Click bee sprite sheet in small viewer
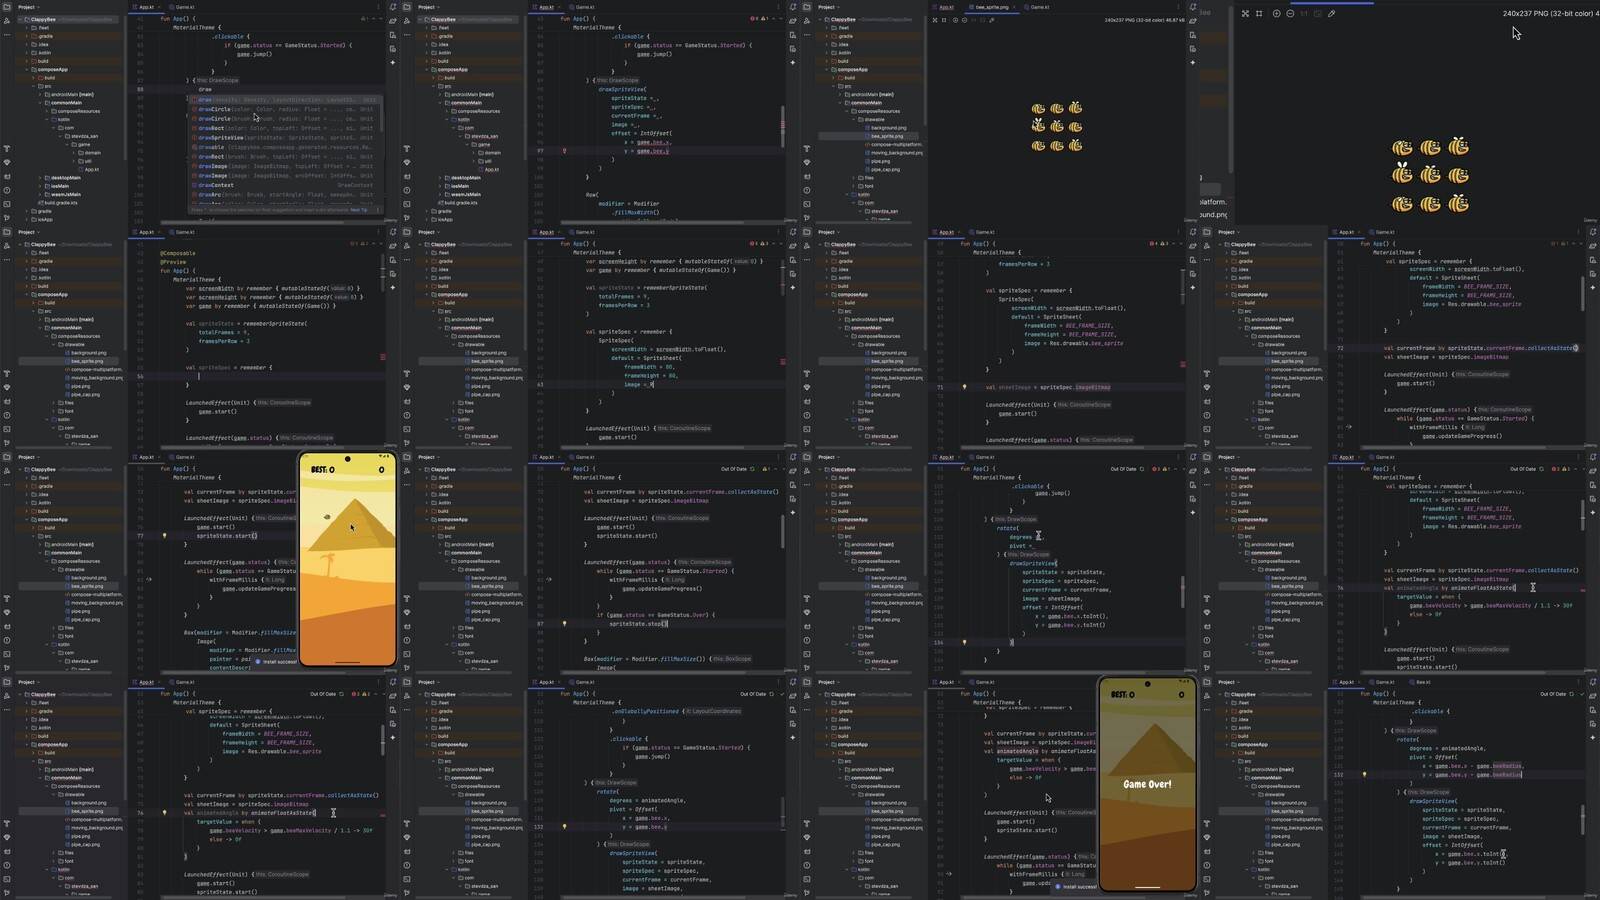The width and height of the screenshot is (1600, 900). pyautogui.click(x=1057, y=127)
